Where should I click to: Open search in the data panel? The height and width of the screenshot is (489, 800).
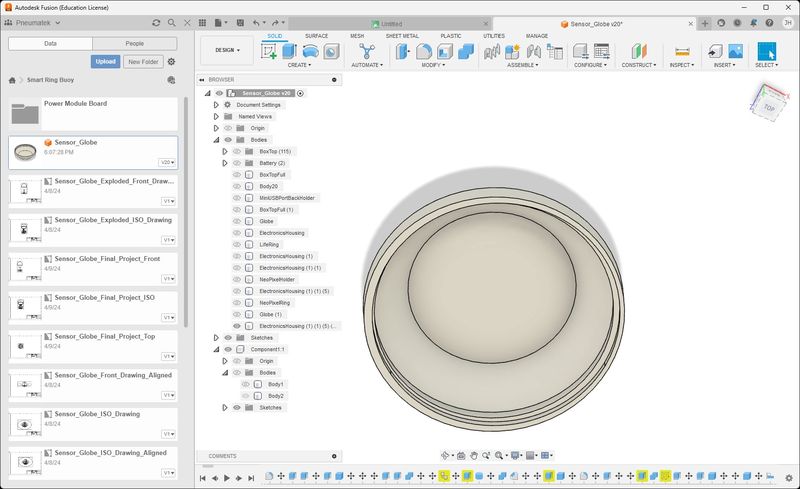coord(171,23)
